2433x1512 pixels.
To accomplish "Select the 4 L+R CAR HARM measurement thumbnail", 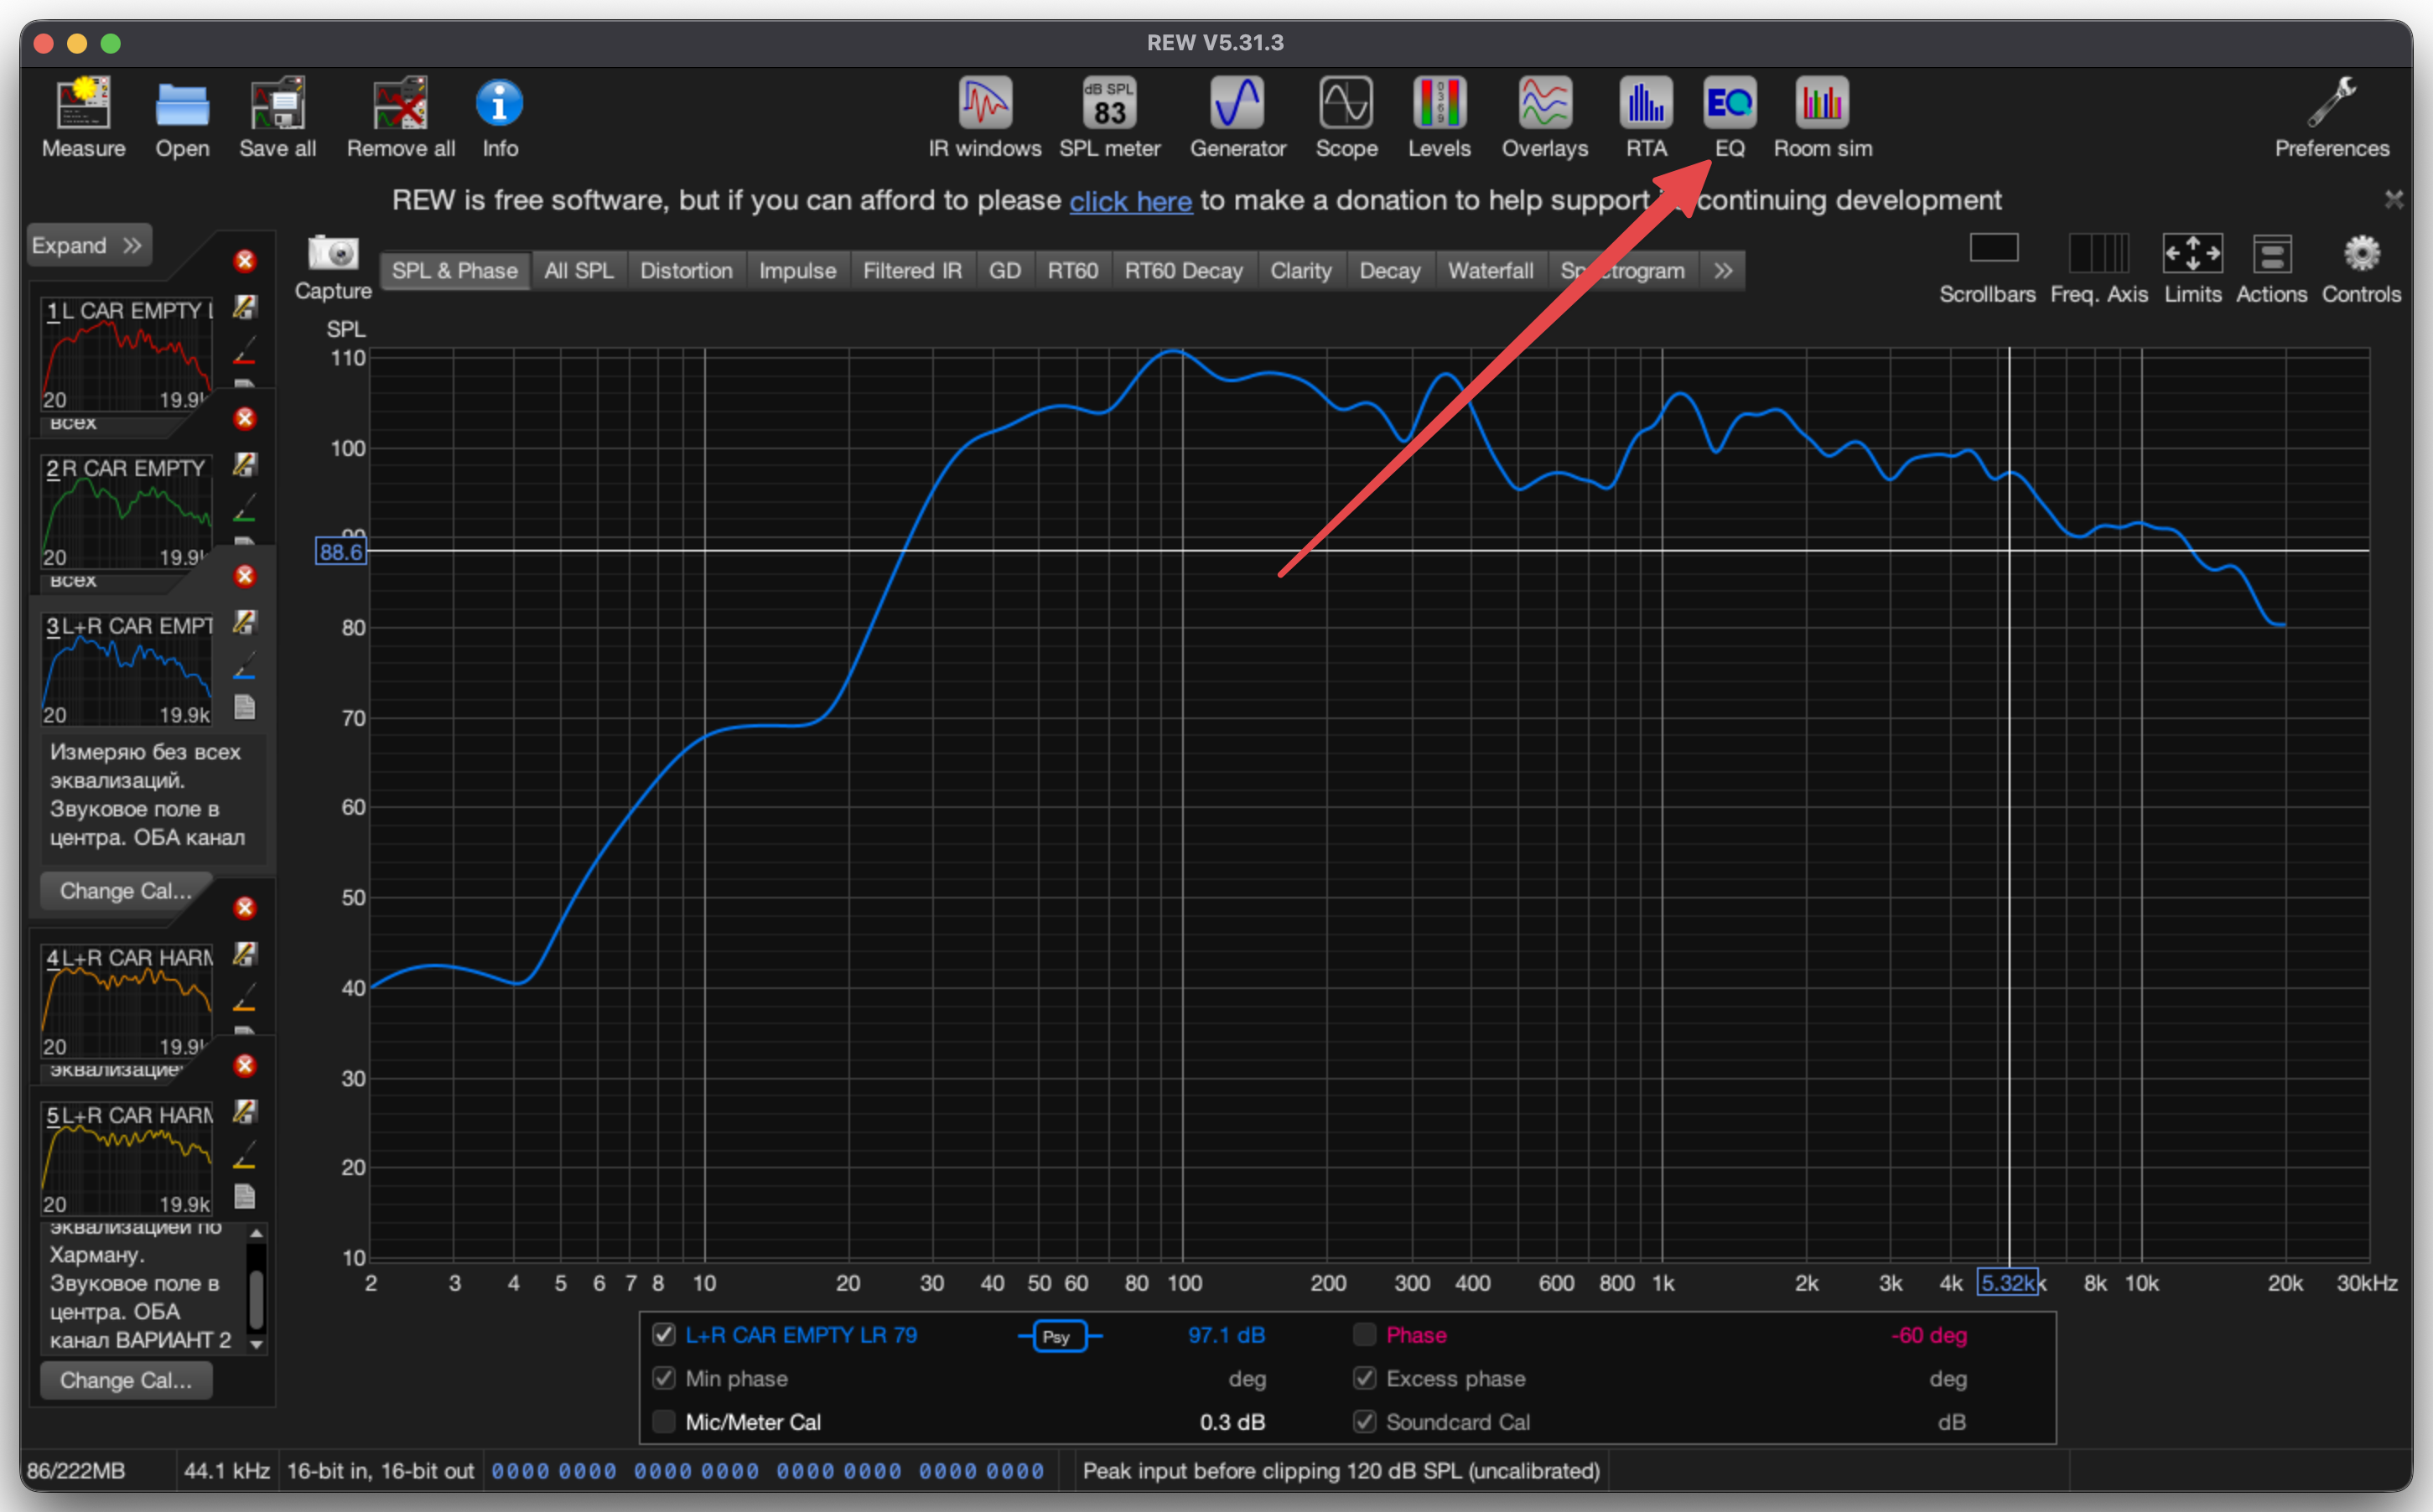I will pyautogui.click(x=127, y=1000).
